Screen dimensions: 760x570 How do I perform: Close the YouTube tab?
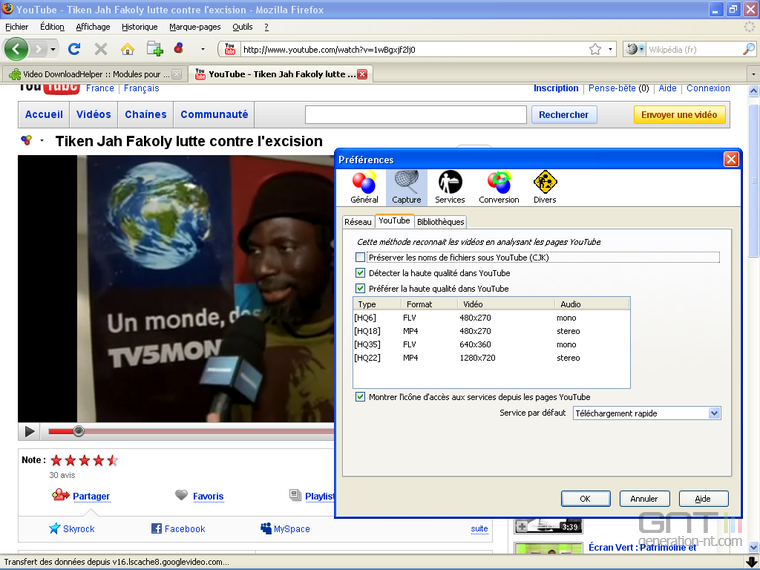point(362,74)
